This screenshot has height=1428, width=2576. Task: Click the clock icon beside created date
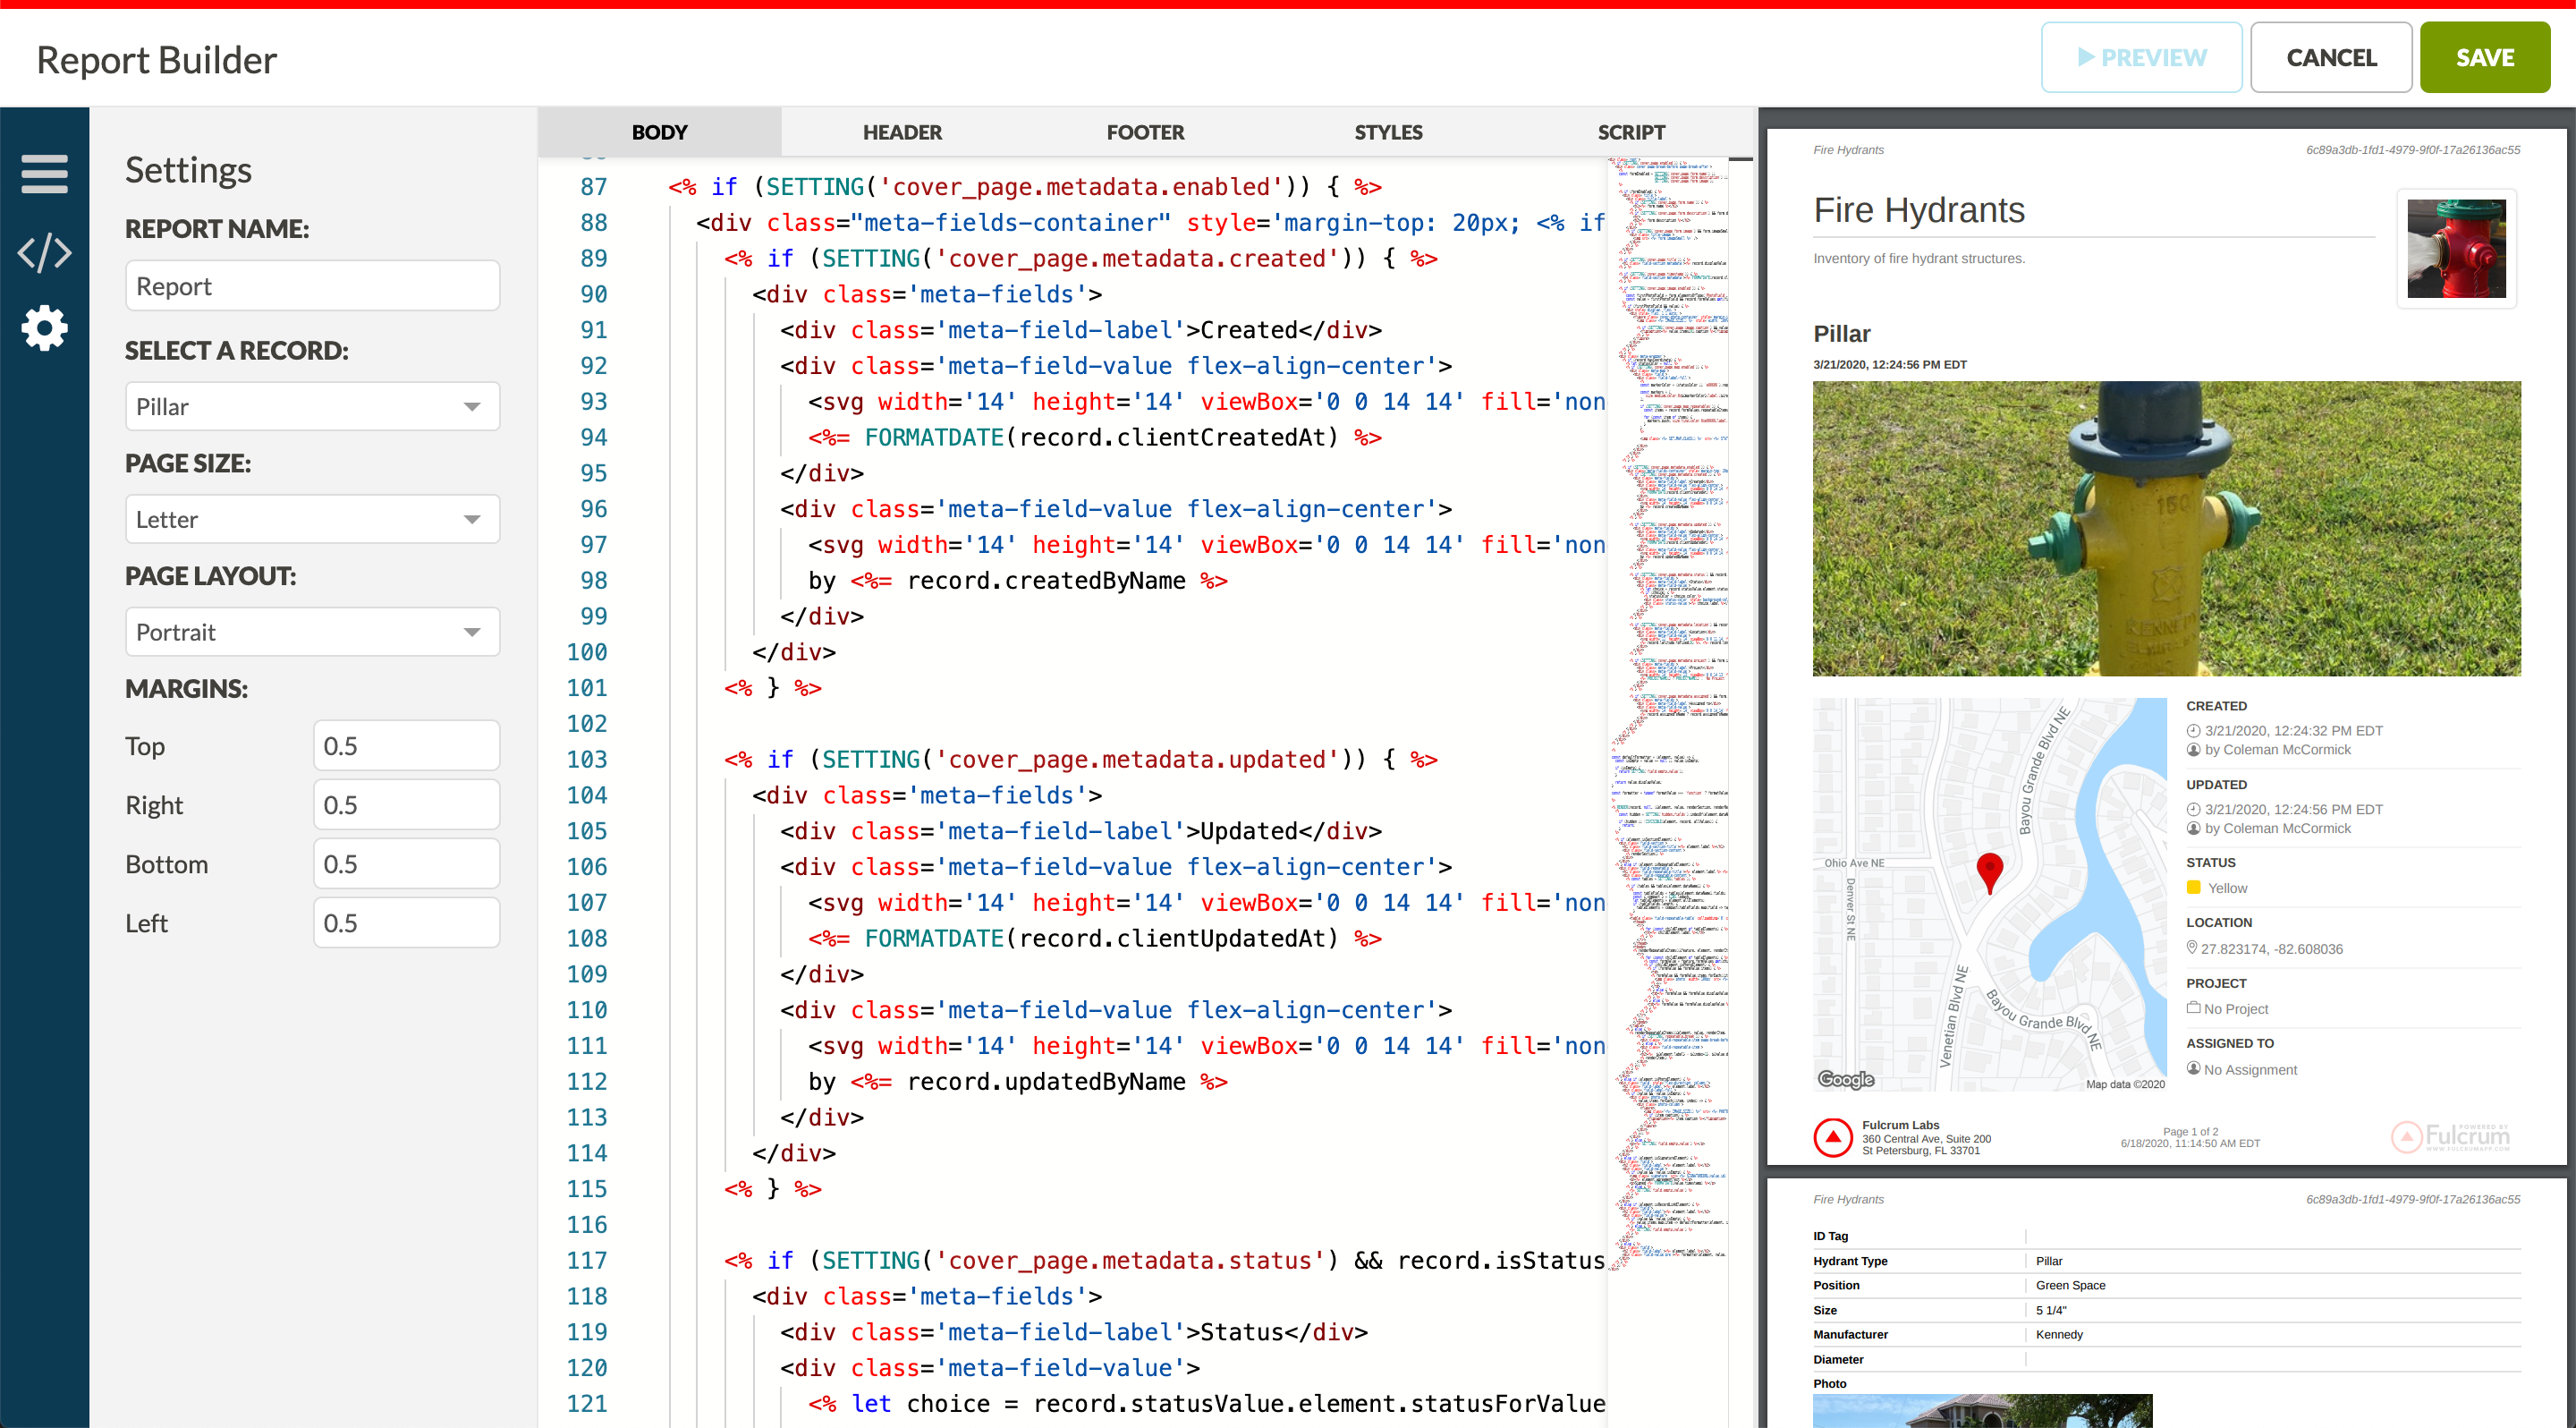[x=2193, y=731]
